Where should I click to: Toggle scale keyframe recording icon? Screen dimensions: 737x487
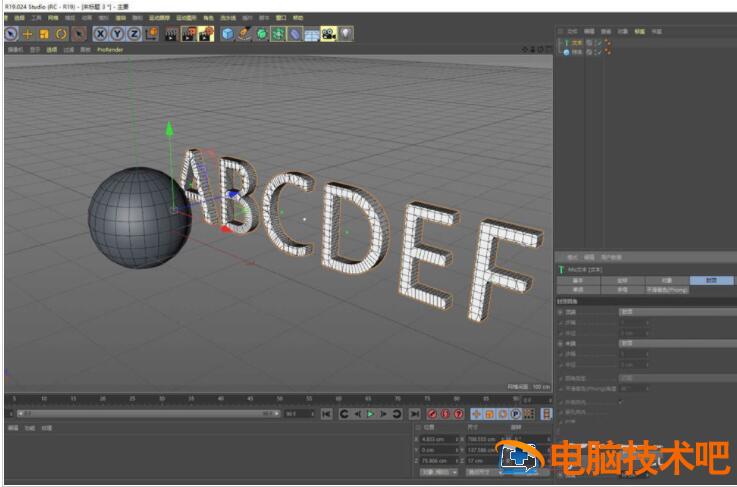pos(489,414)
